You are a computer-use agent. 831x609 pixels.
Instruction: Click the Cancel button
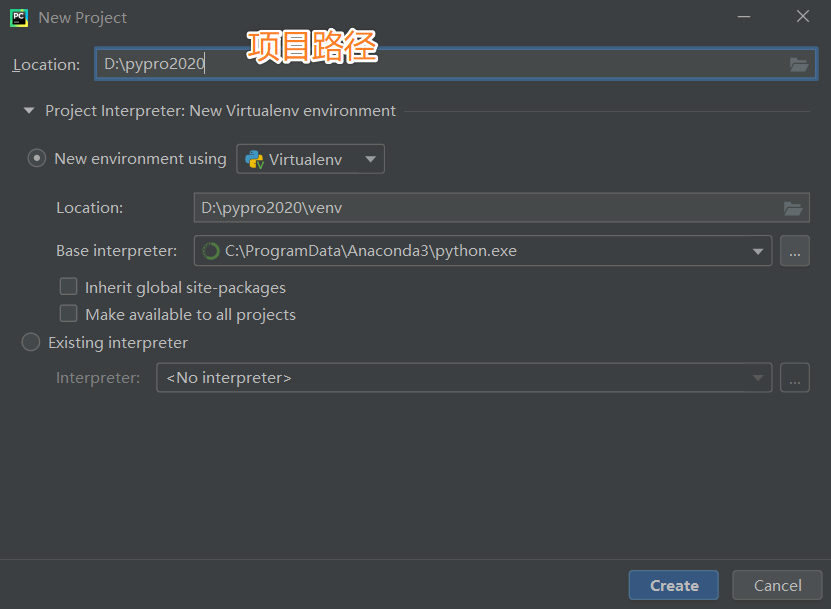coord(777,585)
